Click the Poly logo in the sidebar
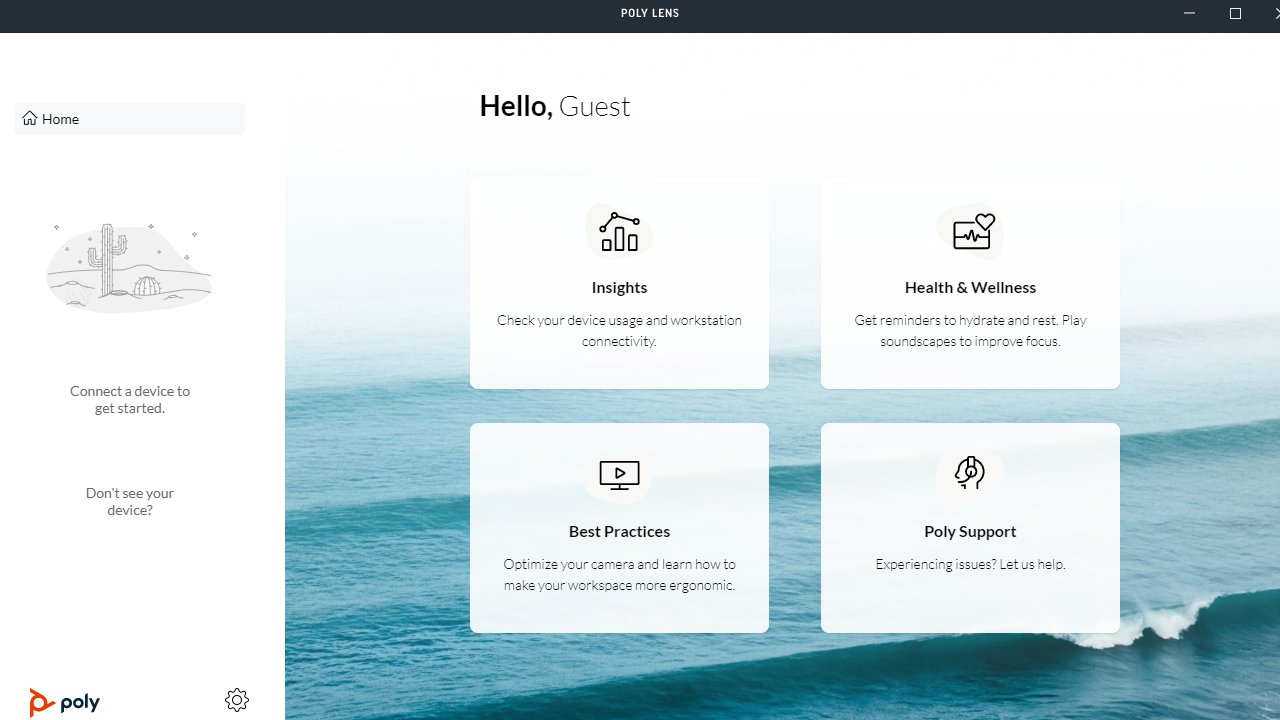The width and height of the screenshot is (1280, 720). pyautogui.click(x=65, y=702)
